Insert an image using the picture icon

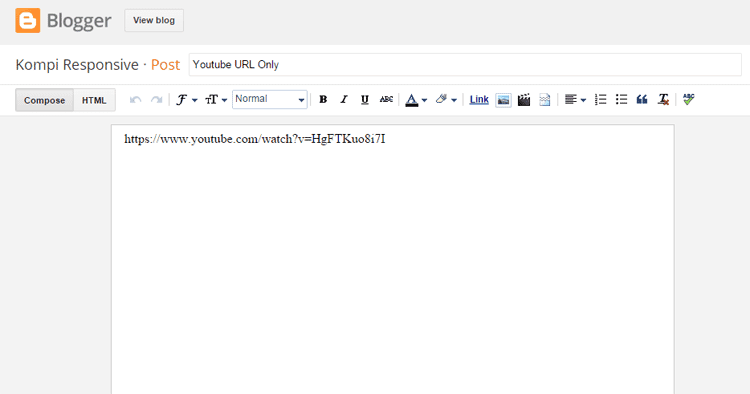tap(503, 99)
